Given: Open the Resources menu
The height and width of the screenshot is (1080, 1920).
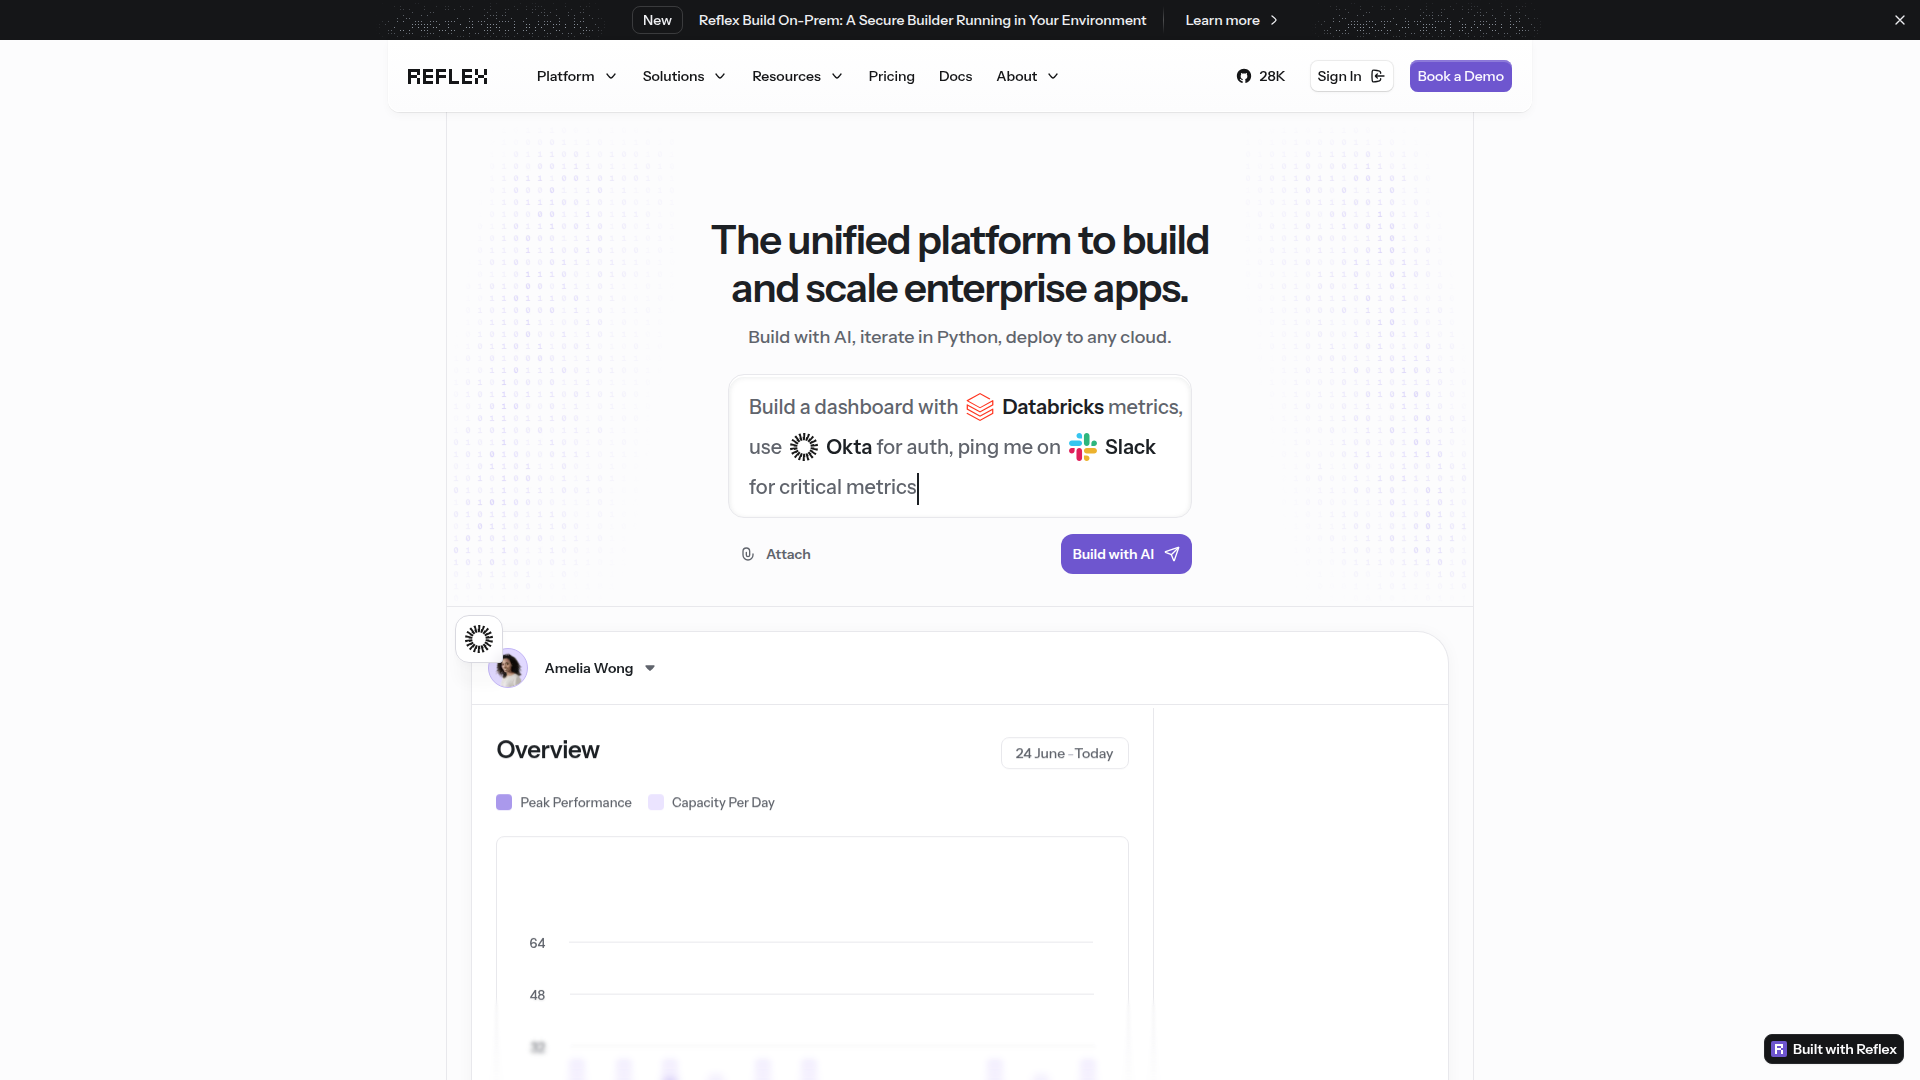Looking at the screenshot, I should tap(797, 77).
